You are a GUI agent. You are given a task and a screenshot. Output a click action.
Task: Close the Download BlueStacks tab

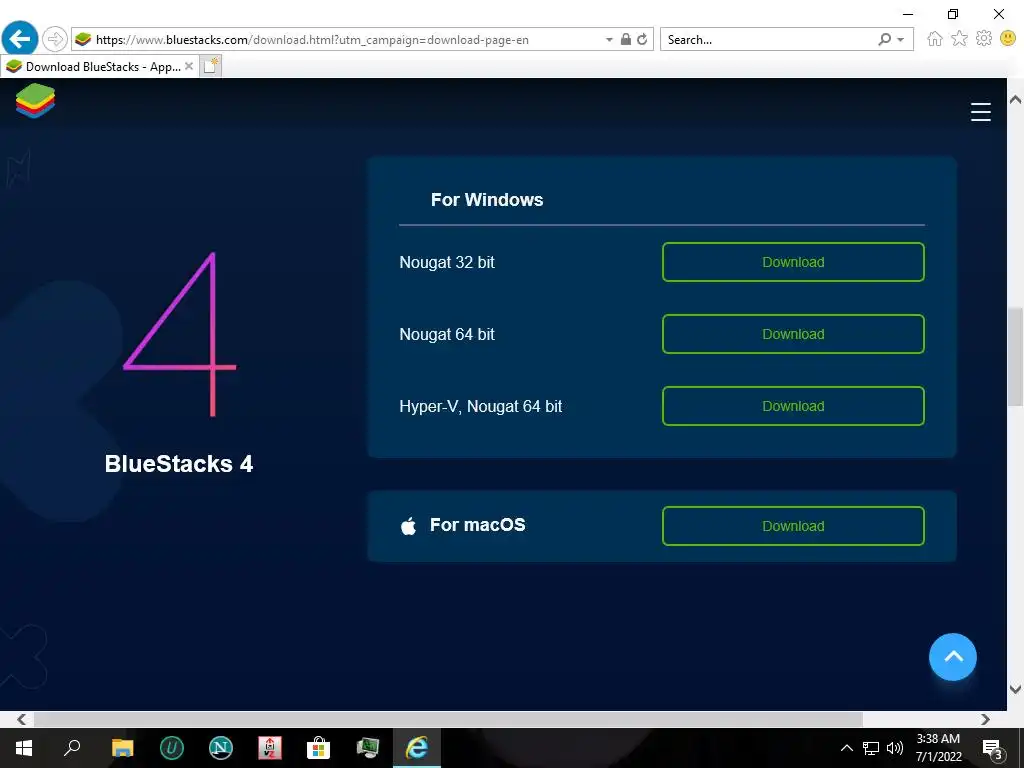189,66
